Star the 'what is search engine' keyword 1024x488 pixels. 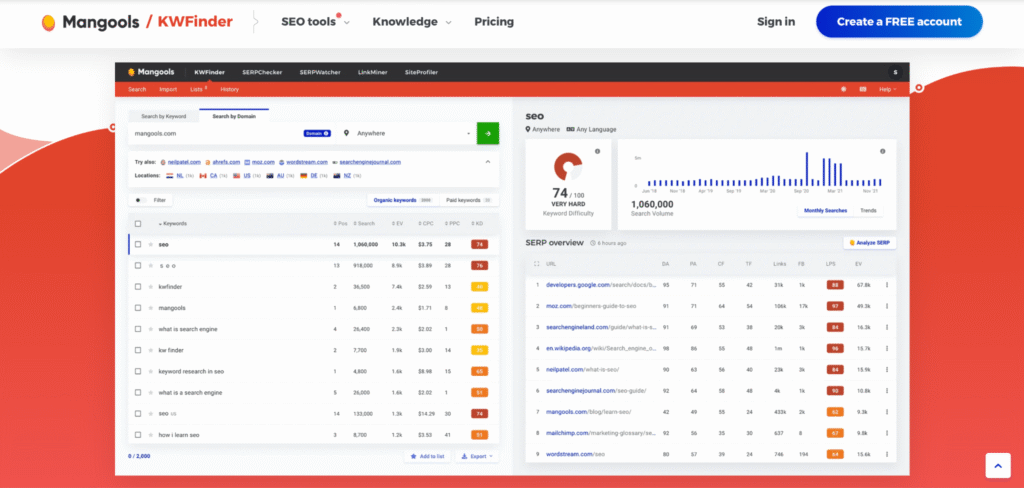(x=151, y=329)
